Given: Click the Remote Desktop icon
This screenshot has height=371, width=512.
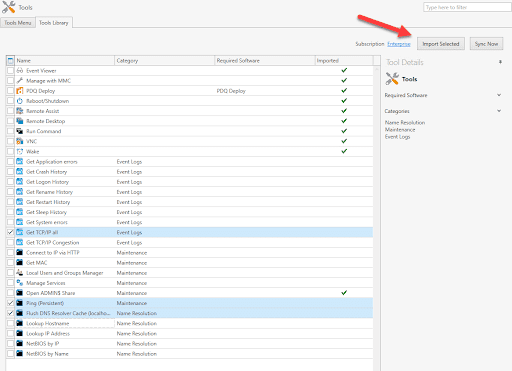Looking at the screenshot, I should pos(20,121).
